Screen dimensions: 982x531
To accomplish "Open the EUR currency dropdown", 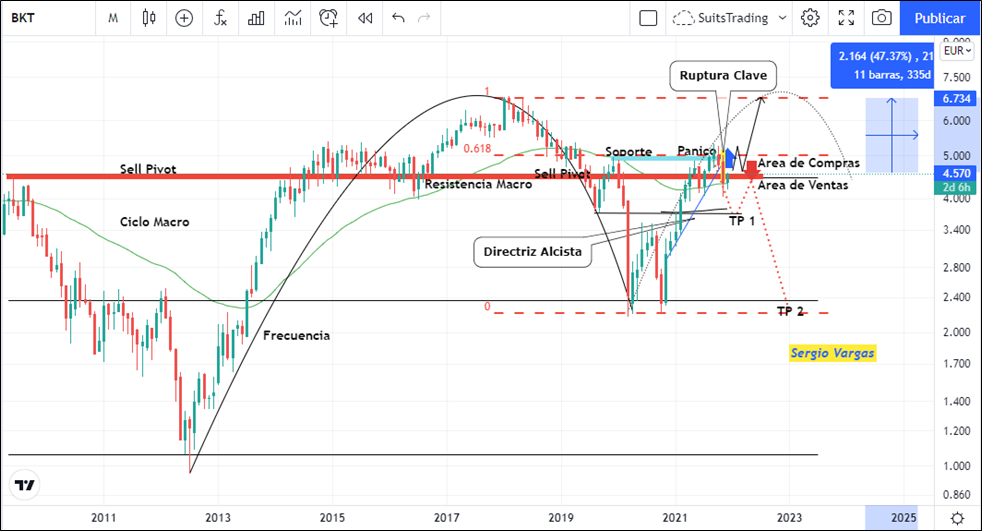I will click(x=954, y=51).
